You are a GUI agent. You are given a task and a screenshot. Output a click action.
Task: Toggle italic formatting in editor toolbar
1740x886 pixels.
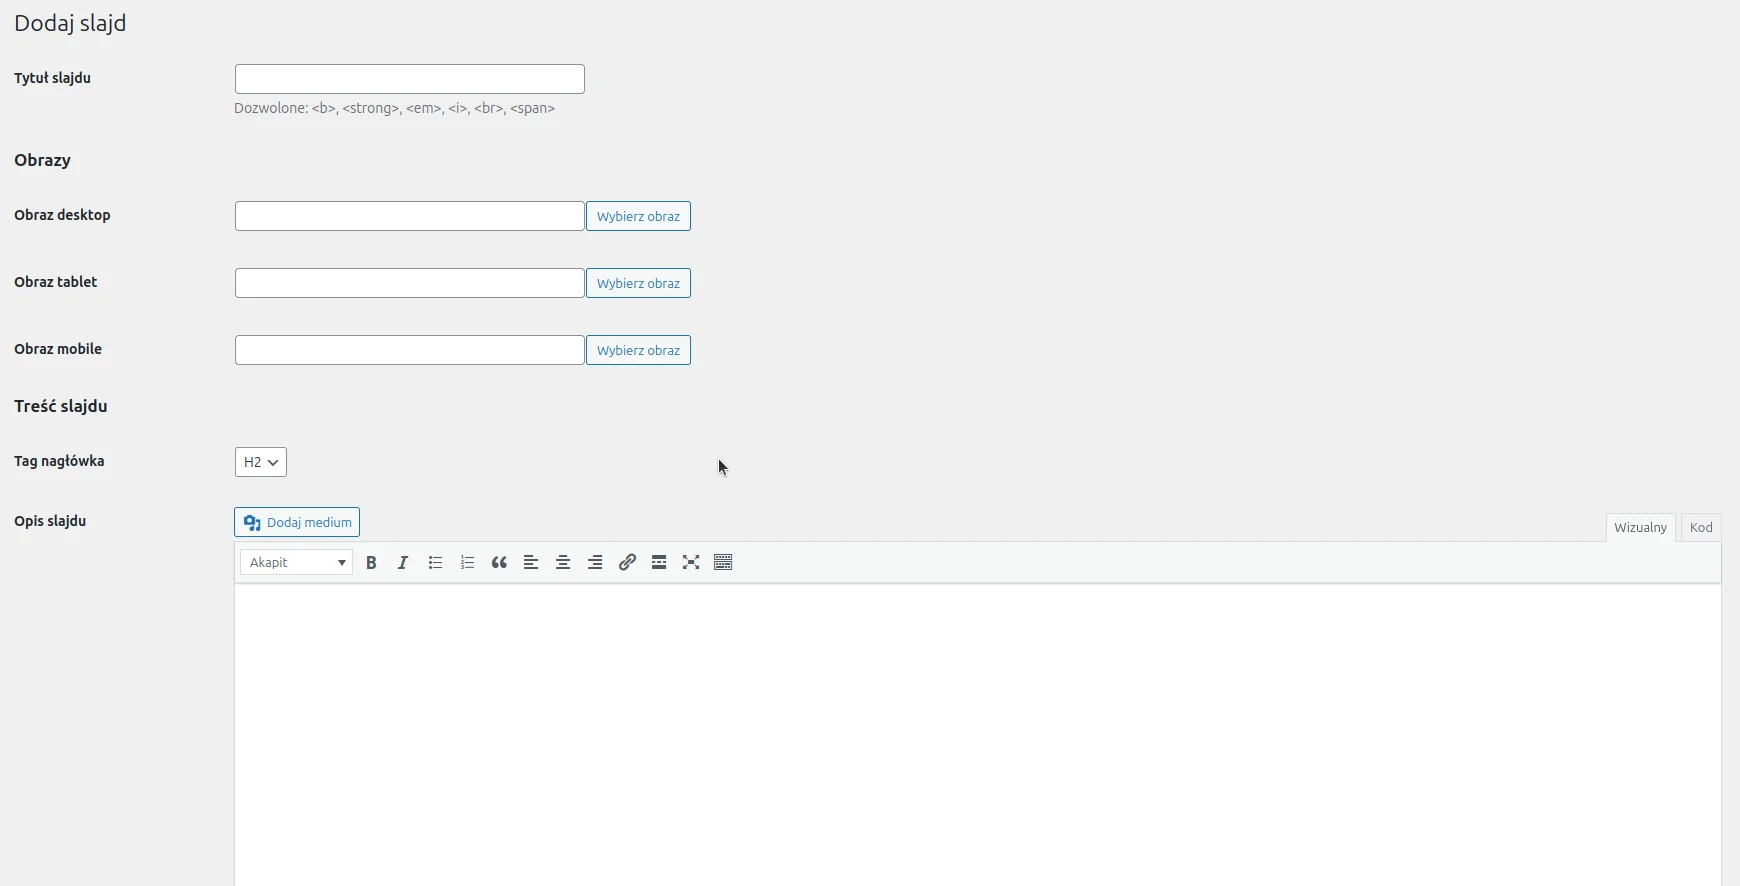403,563
